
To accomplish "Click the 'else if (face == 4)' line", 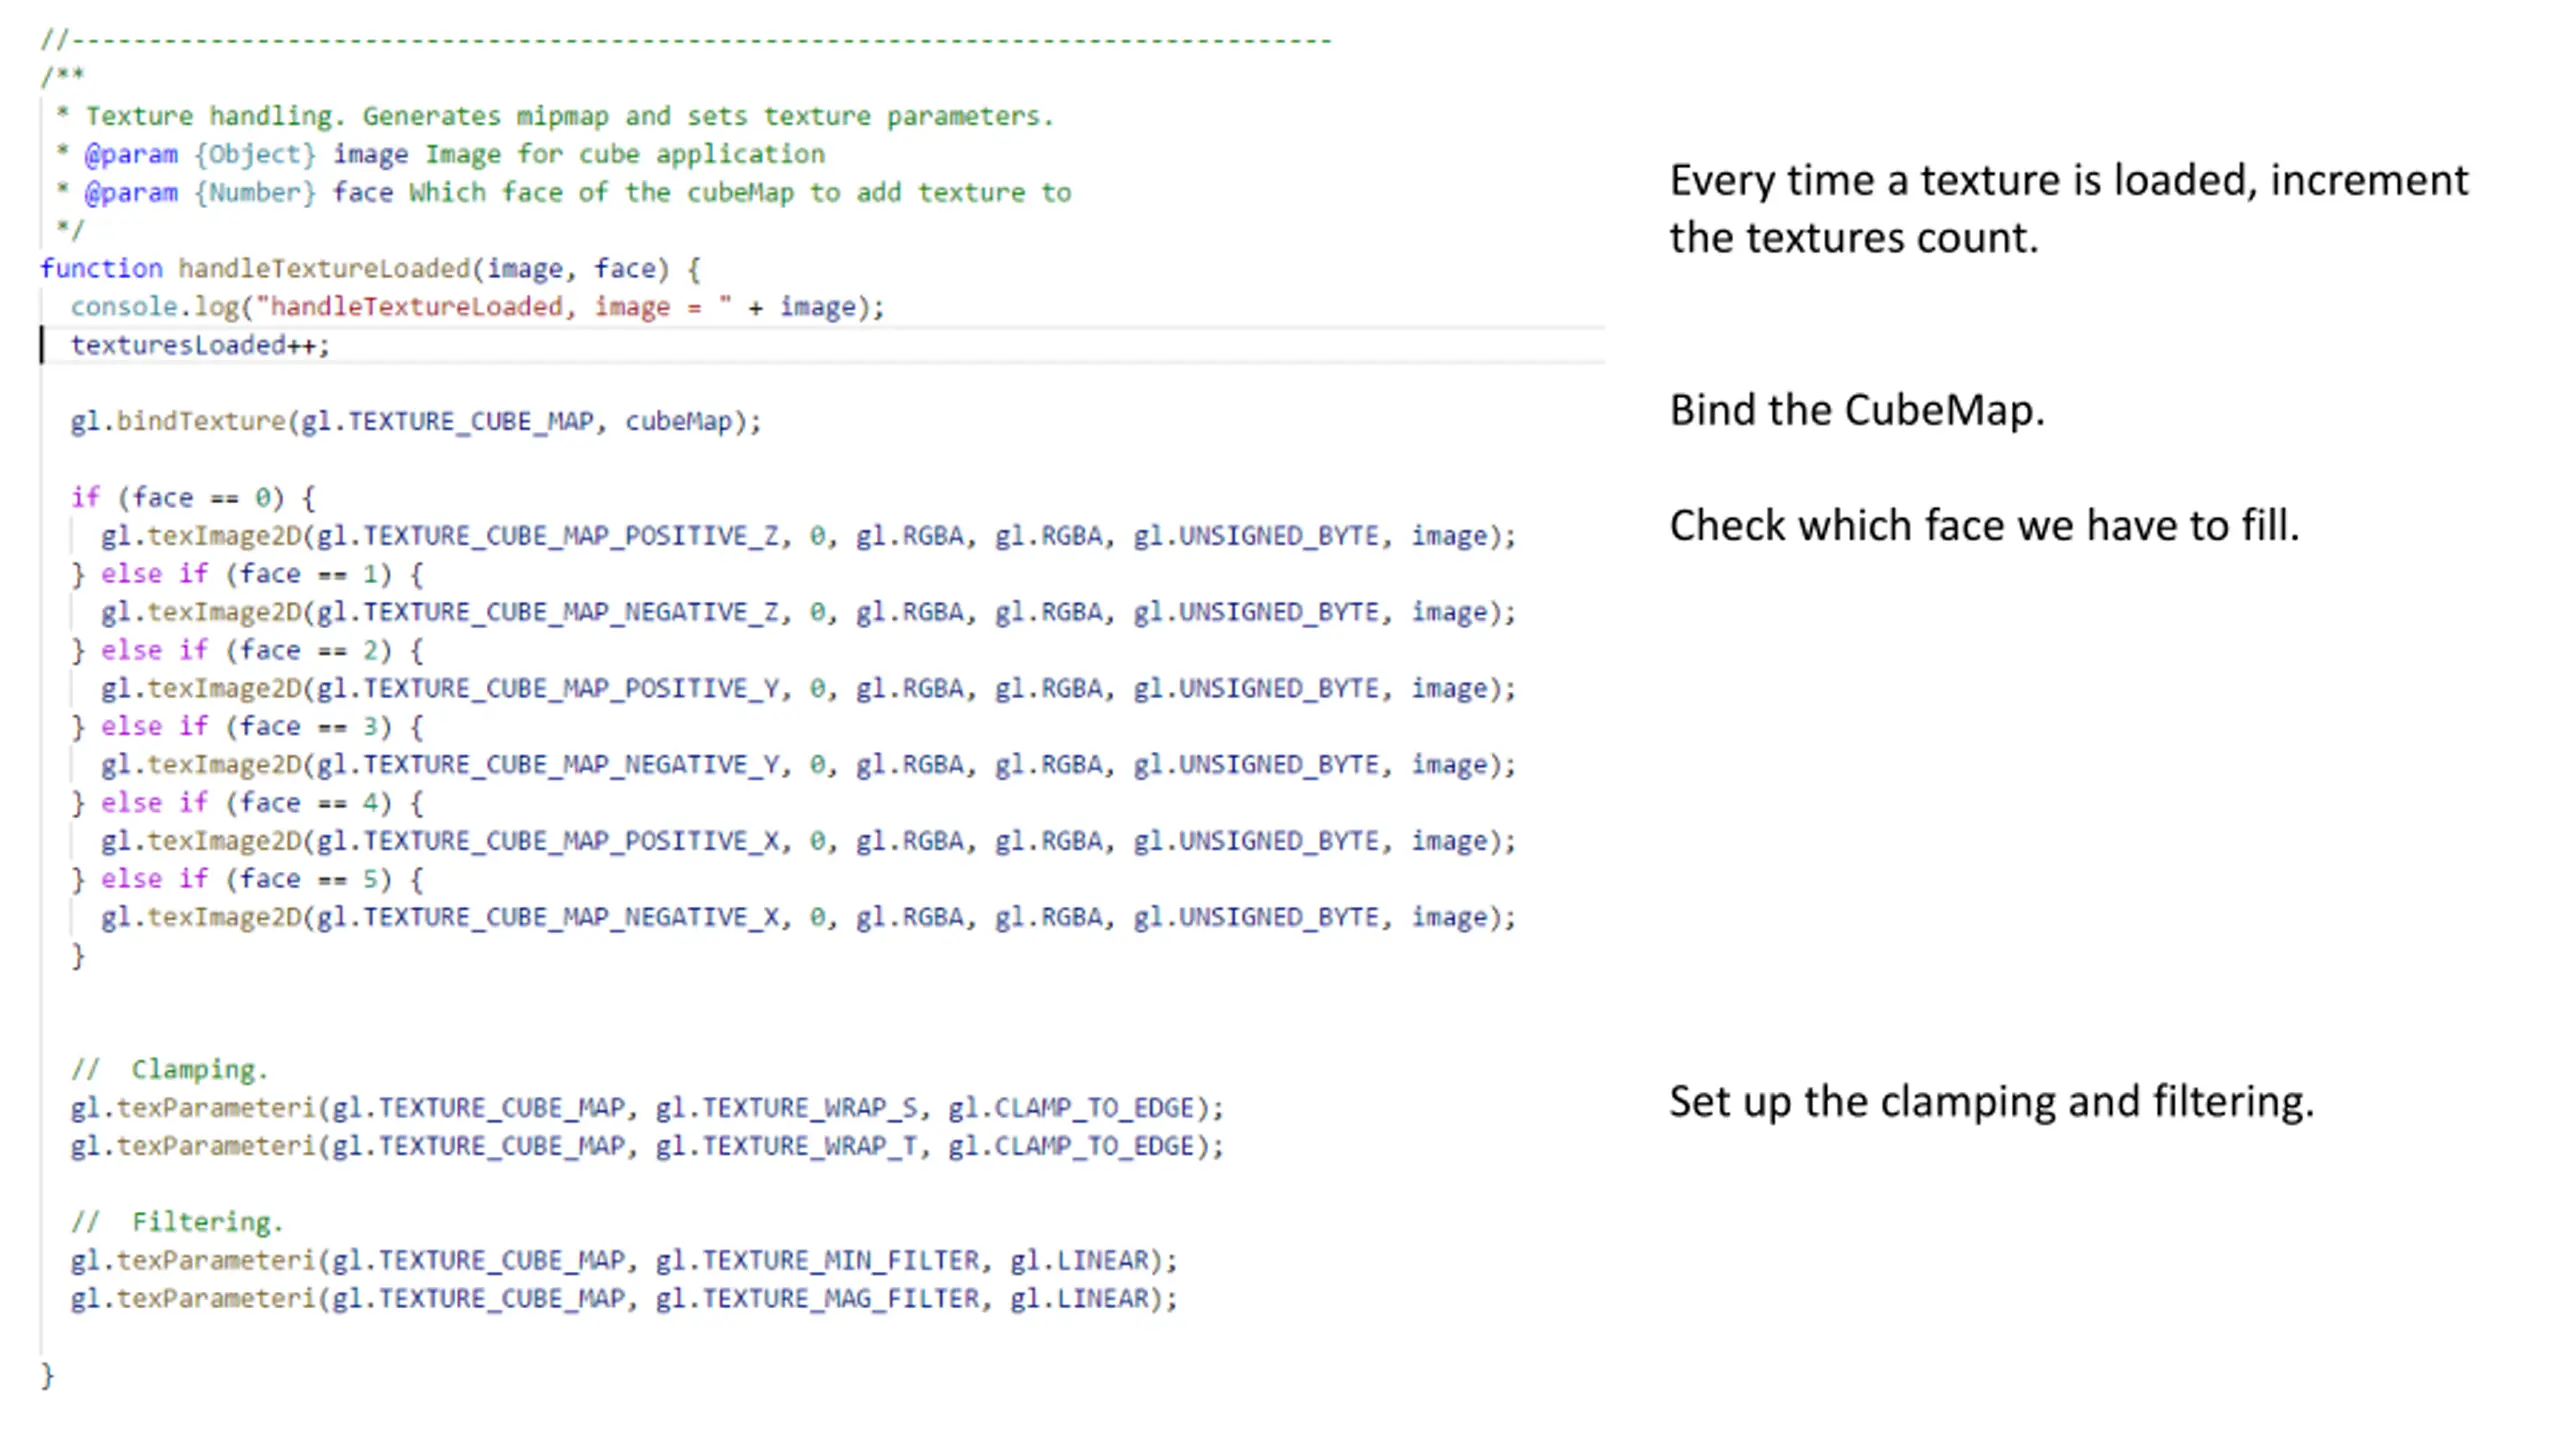I will click(247, 802).
